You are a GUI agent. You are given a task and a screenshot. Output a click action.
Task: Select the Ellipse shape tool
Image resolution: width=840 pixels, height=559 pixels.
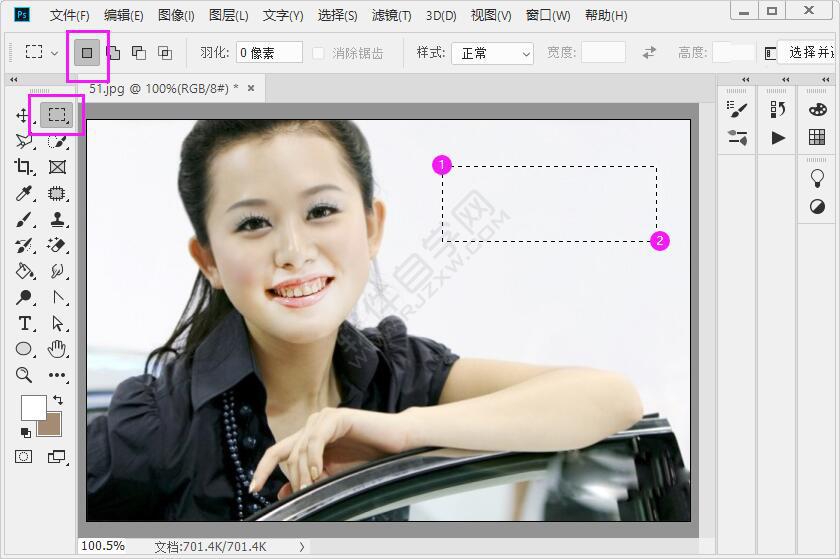(24, 349)
